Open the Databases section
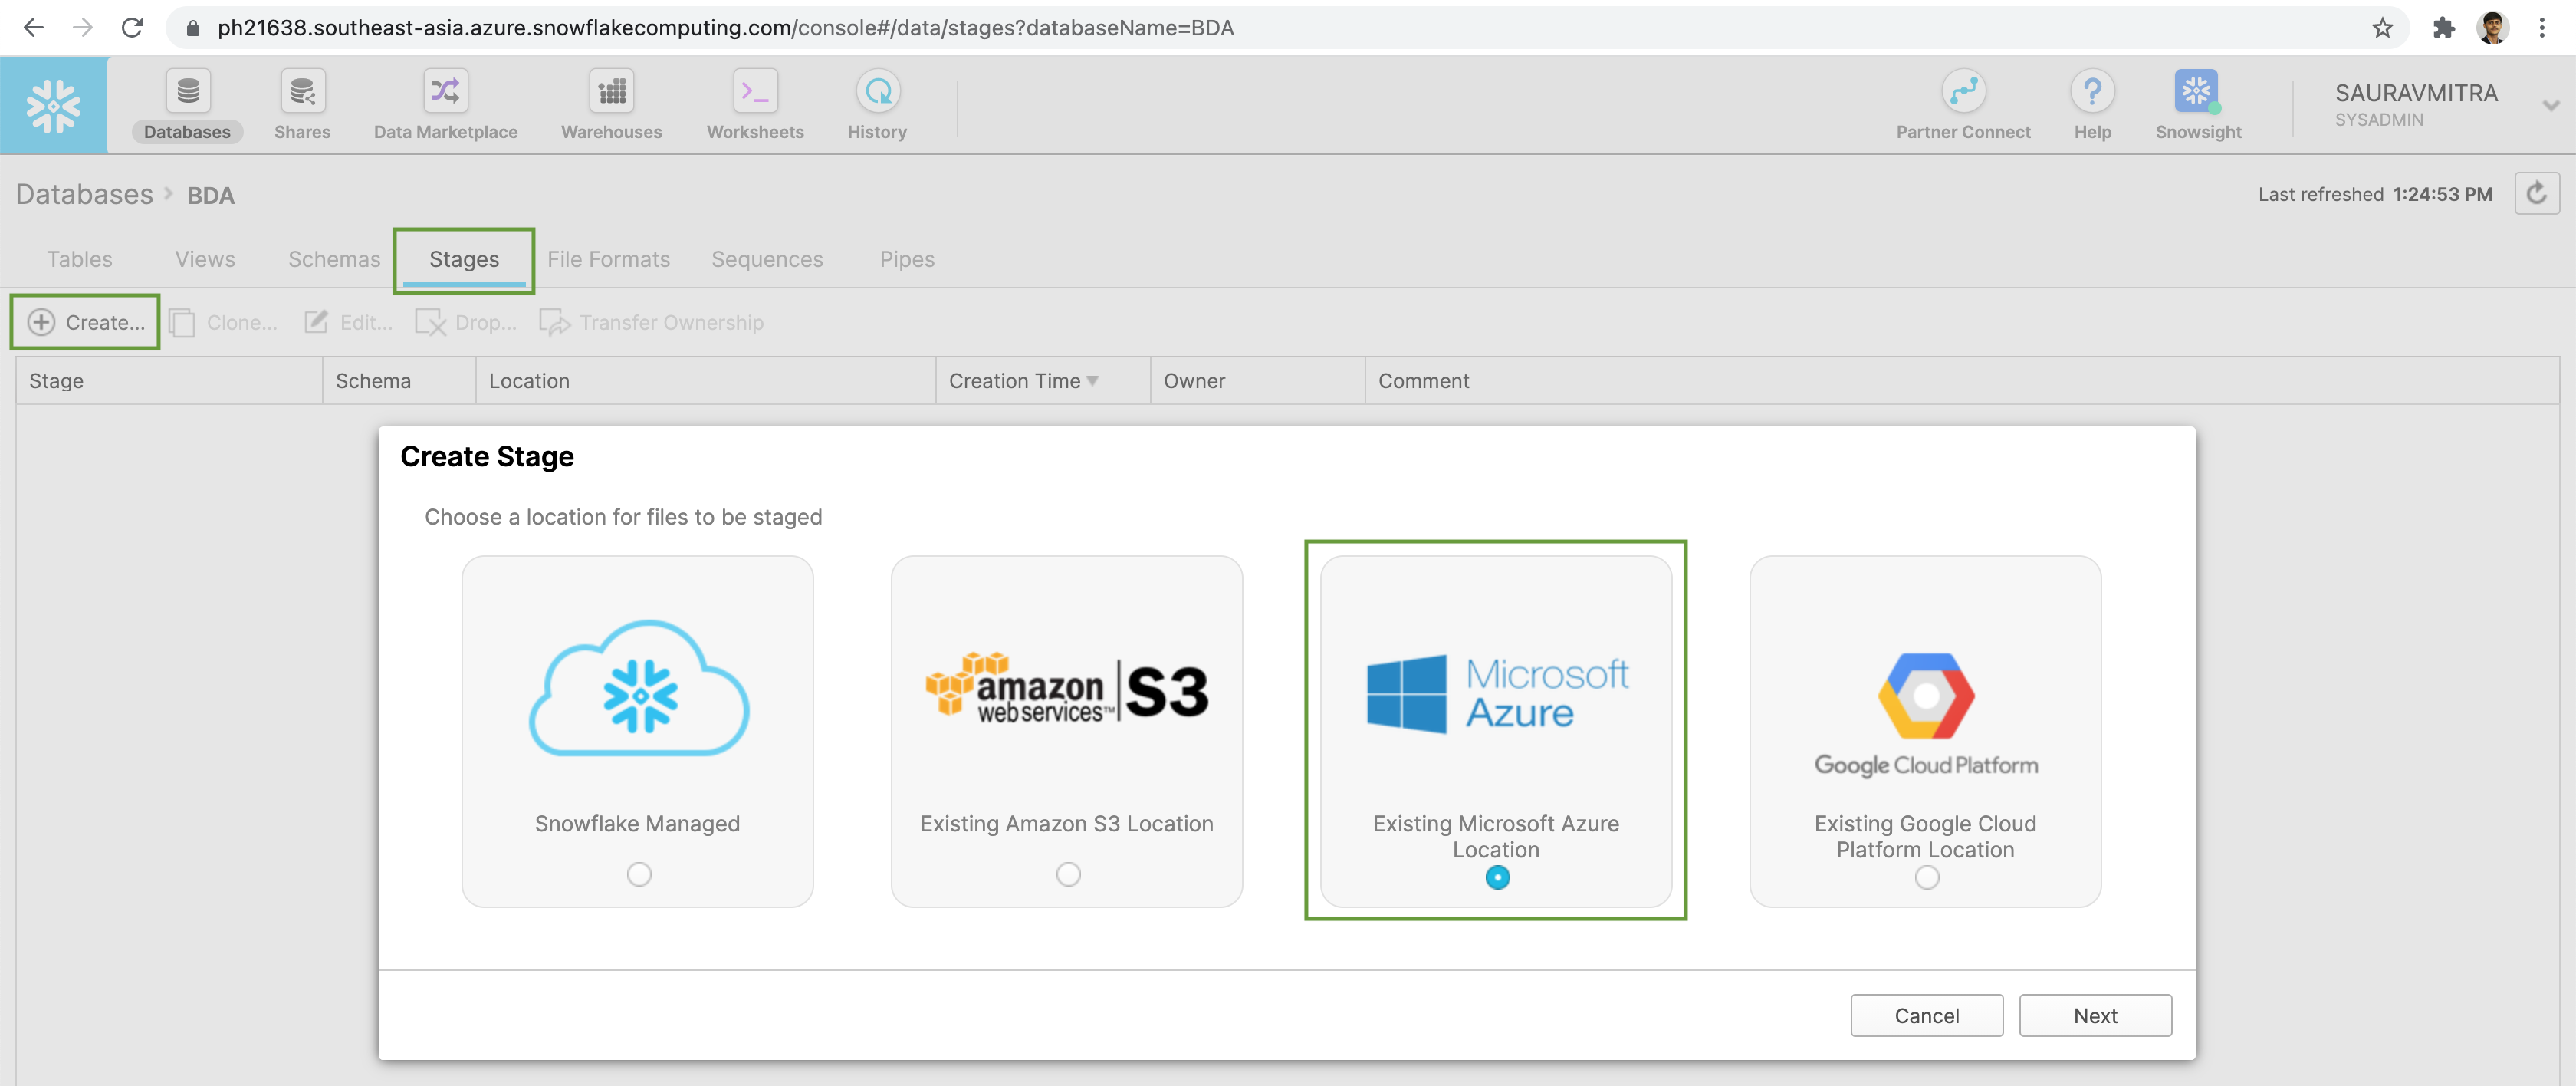The image size is (2576, 1086). [x=187, y=105]
